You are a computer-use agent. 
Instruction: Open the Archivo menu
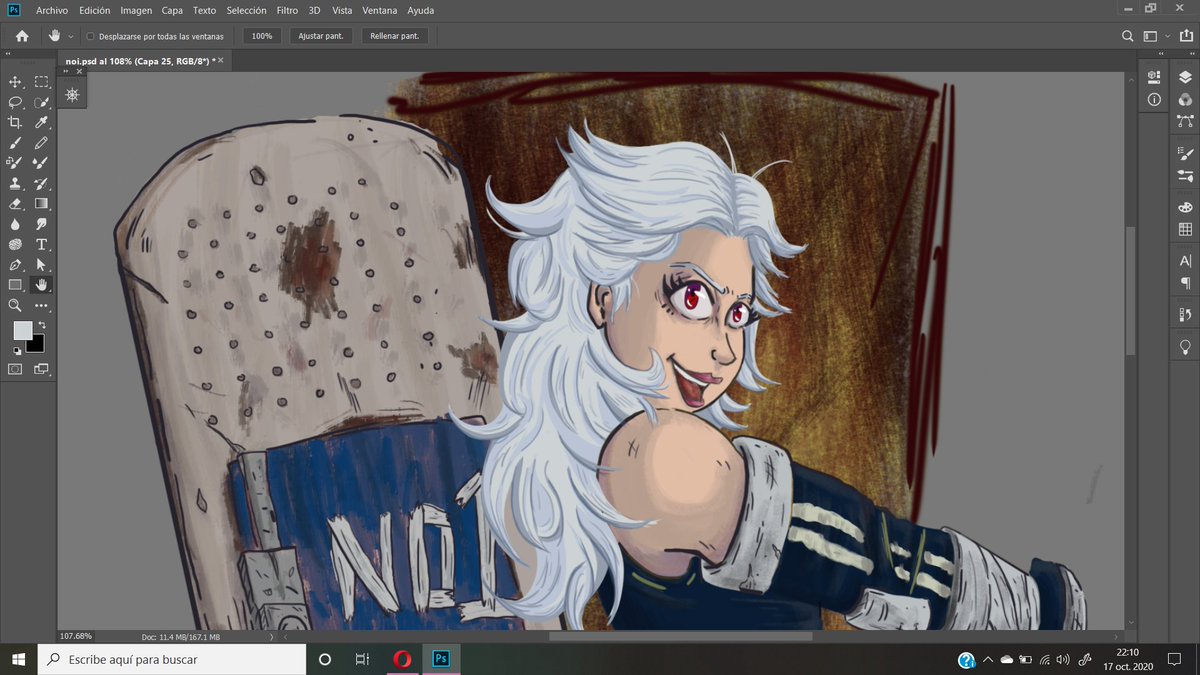pyautogui.click(x=52, y=10)
